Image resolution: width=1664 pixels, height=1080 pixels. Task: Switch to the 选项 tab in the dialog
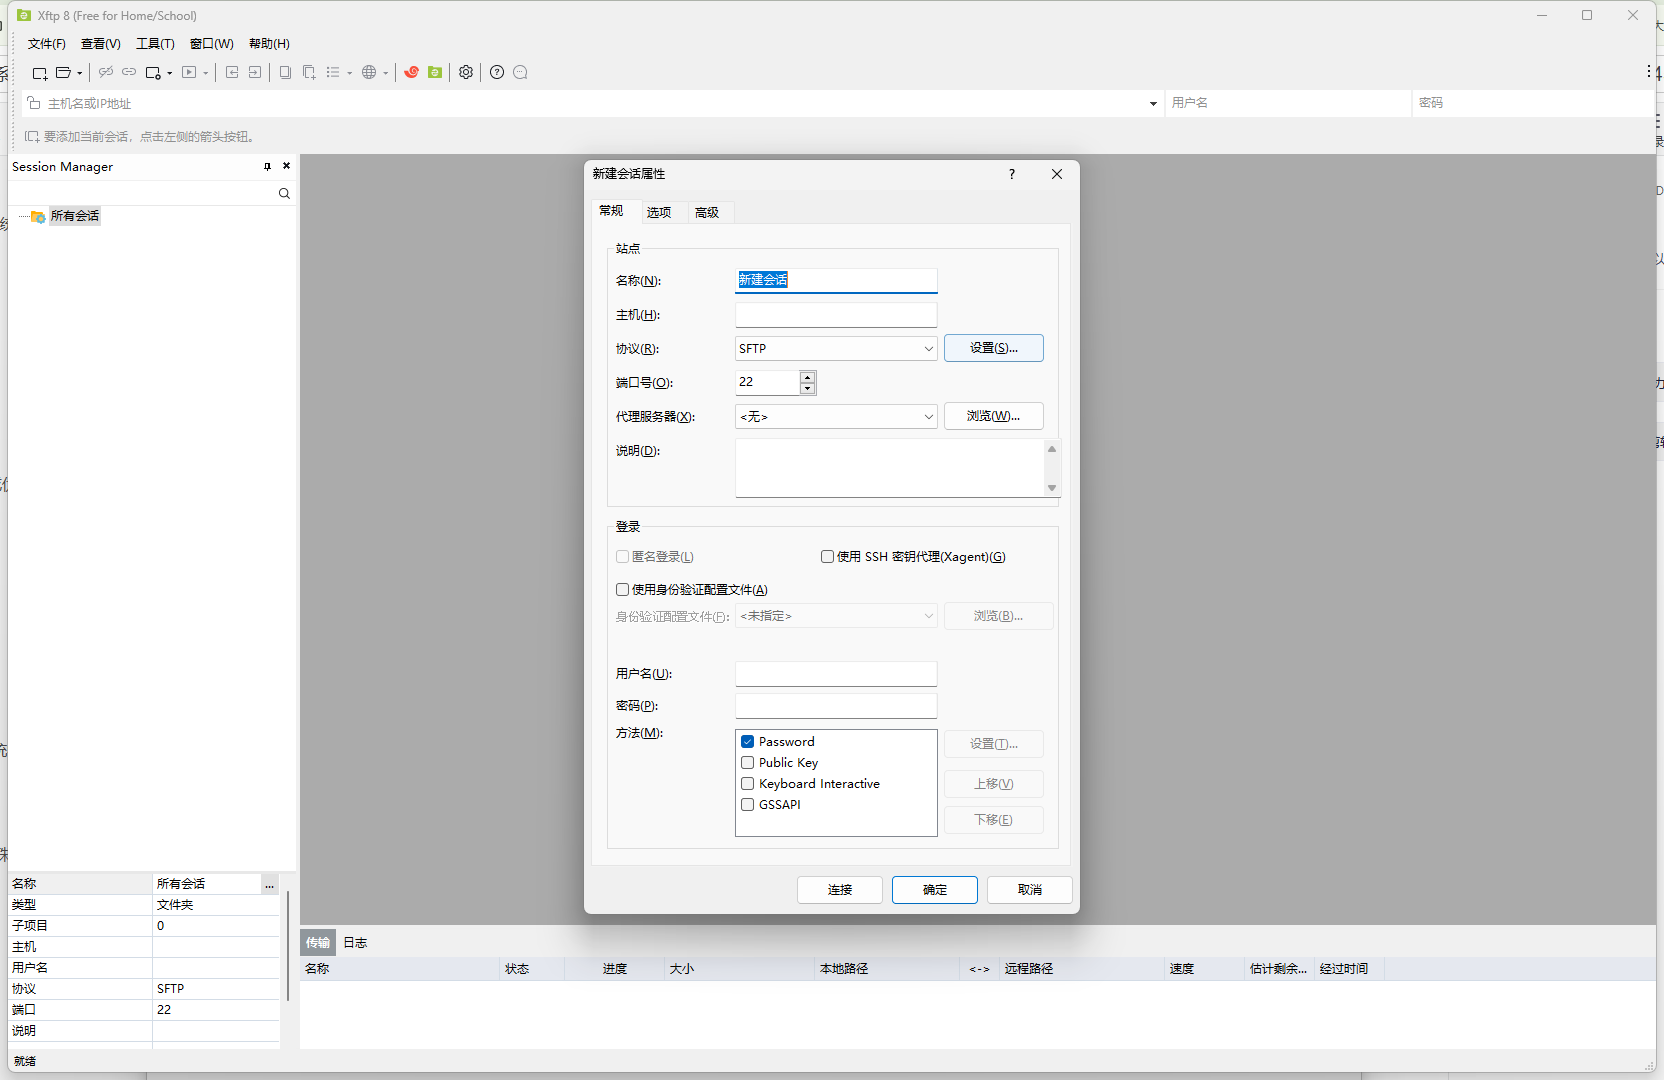pos(659,212)
